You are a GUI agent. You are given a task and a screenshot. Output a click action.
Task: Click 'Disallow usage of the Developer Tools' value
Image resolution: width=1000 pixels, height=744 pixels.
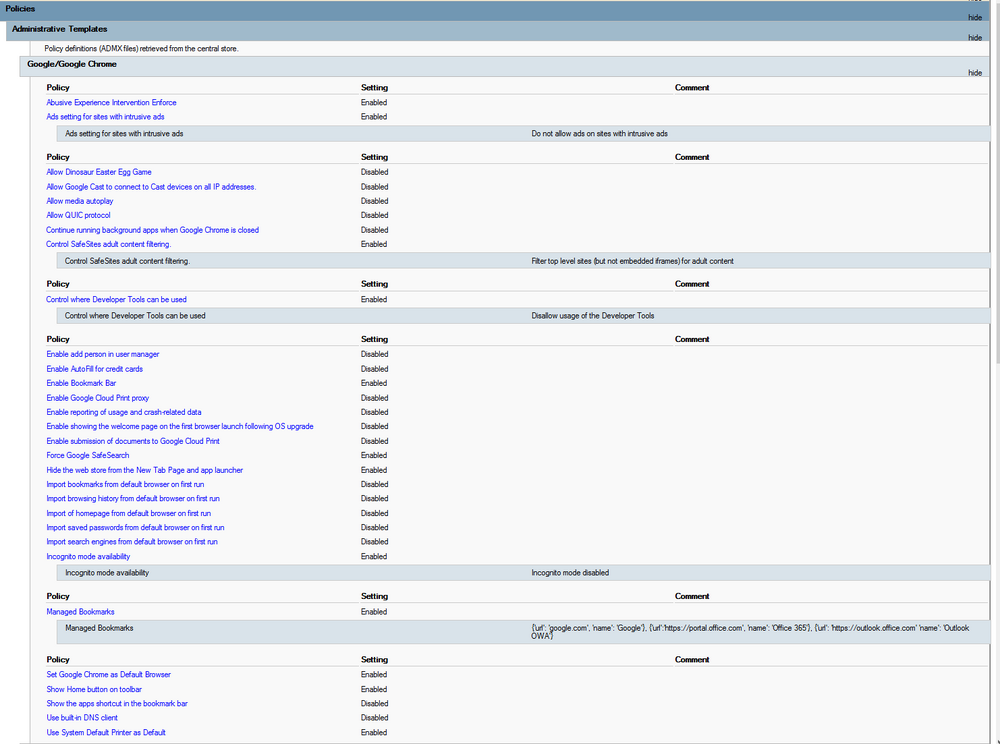(592, 316)
